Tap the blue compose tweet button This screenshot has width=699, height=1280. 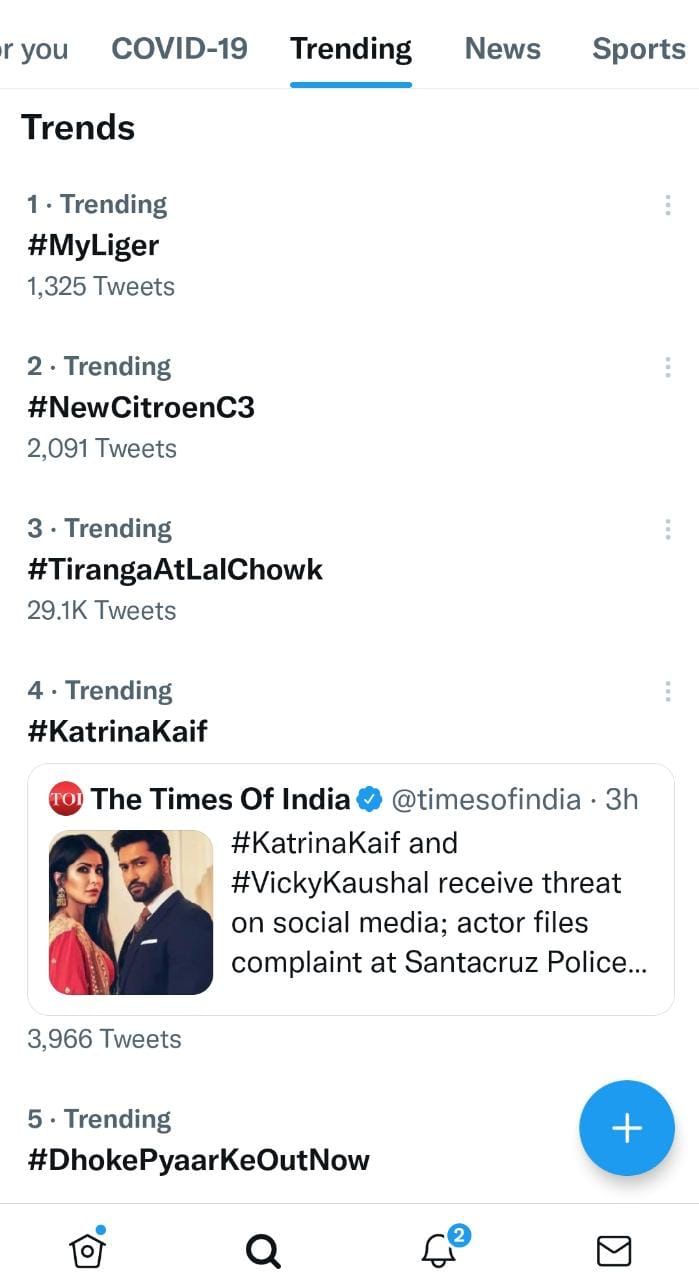tap(627, 1128)
